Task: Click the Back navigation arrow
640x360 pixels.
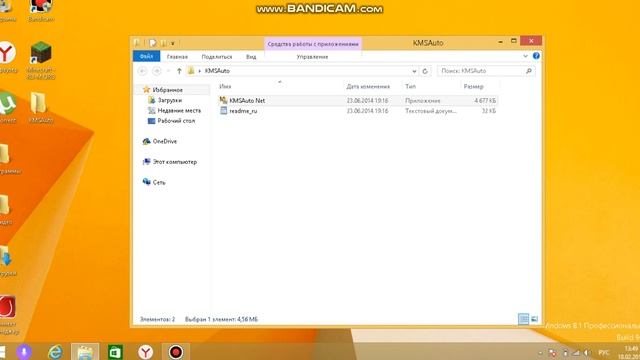Action: coord(142,71)
